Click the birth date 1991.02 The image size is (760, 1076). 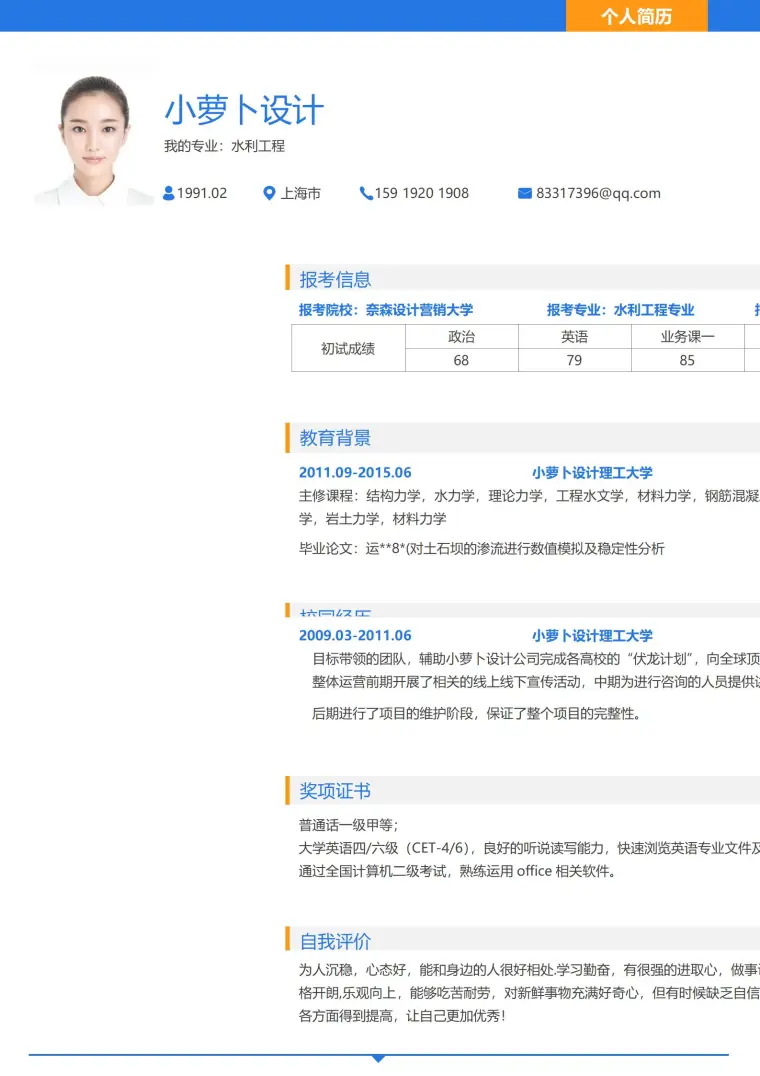click(x=202, y=194)
